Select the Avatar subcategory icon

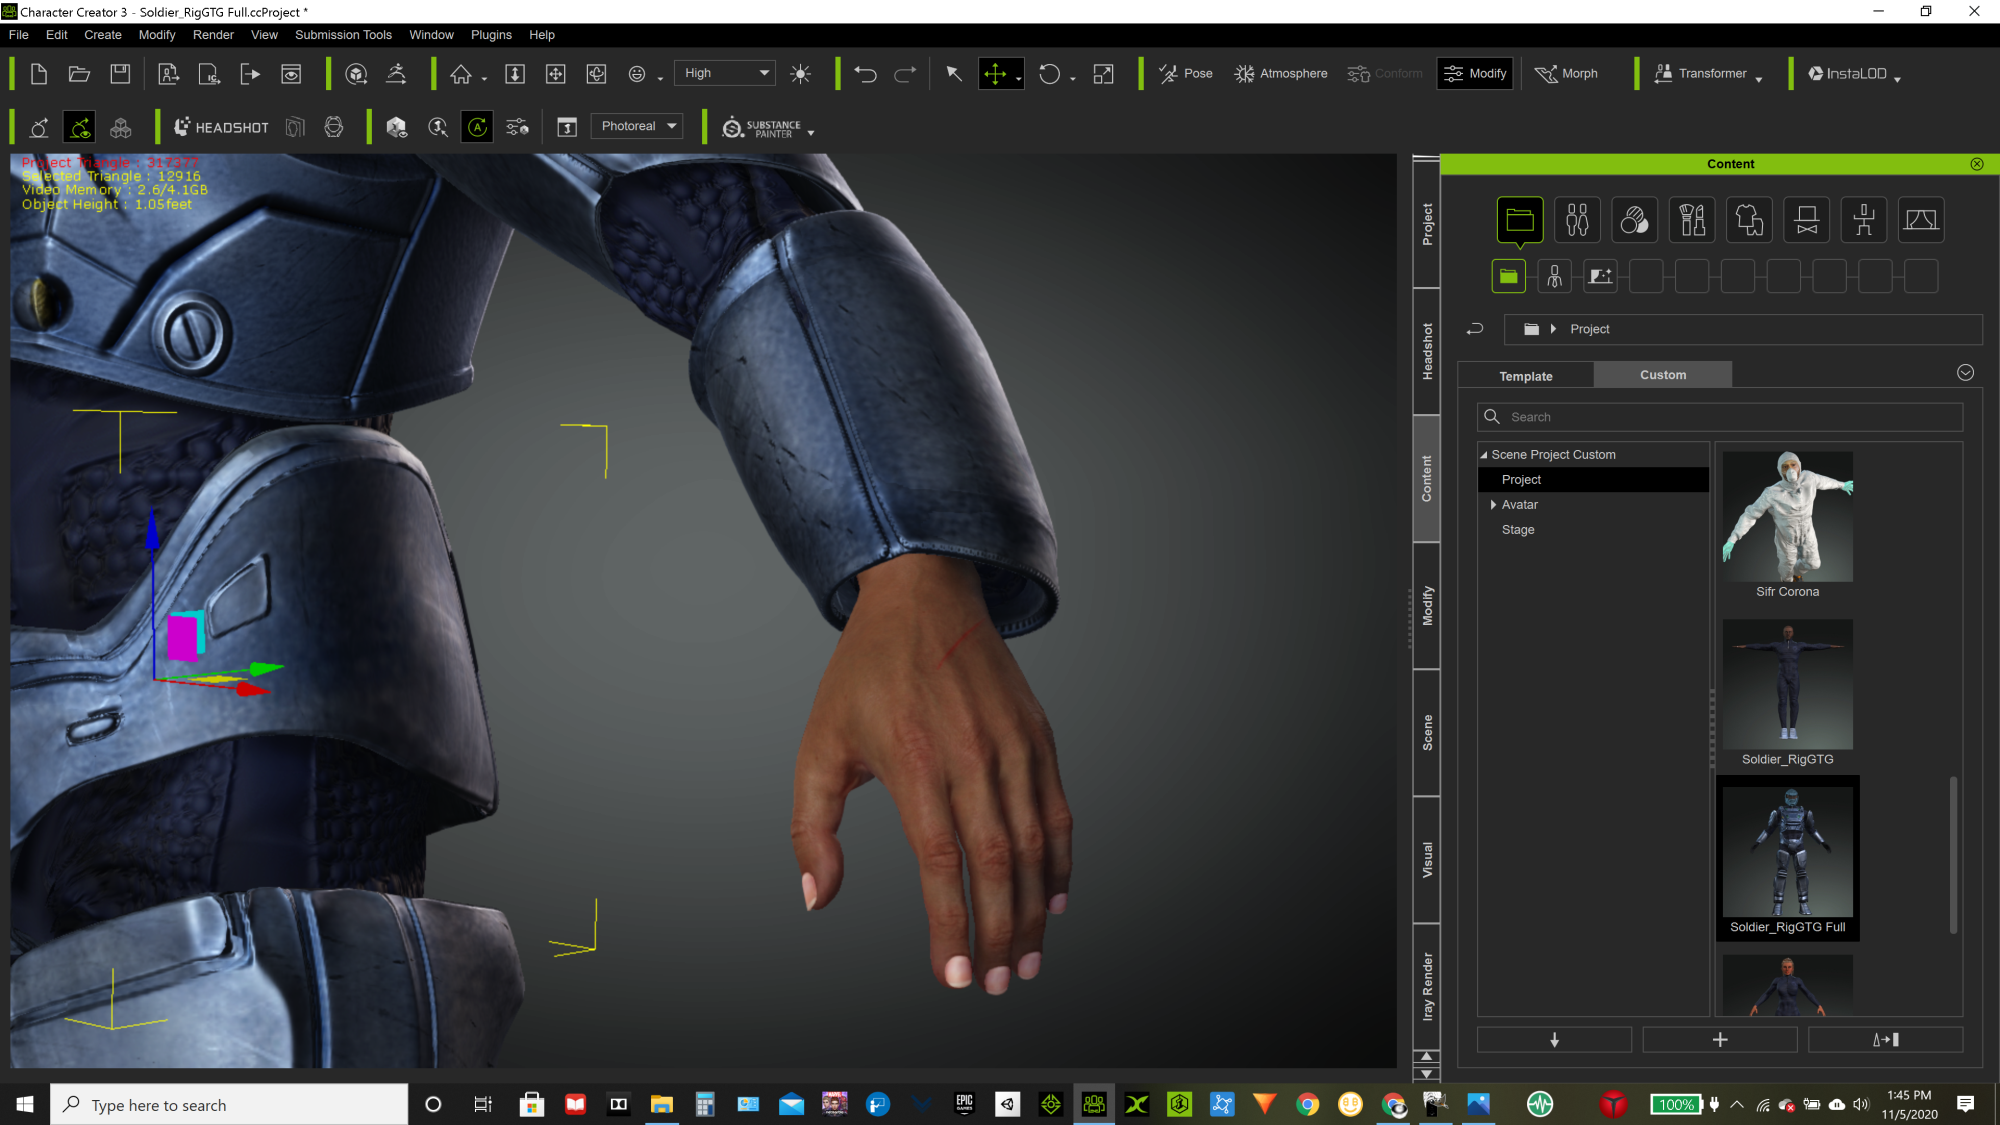click(1554, 276)
